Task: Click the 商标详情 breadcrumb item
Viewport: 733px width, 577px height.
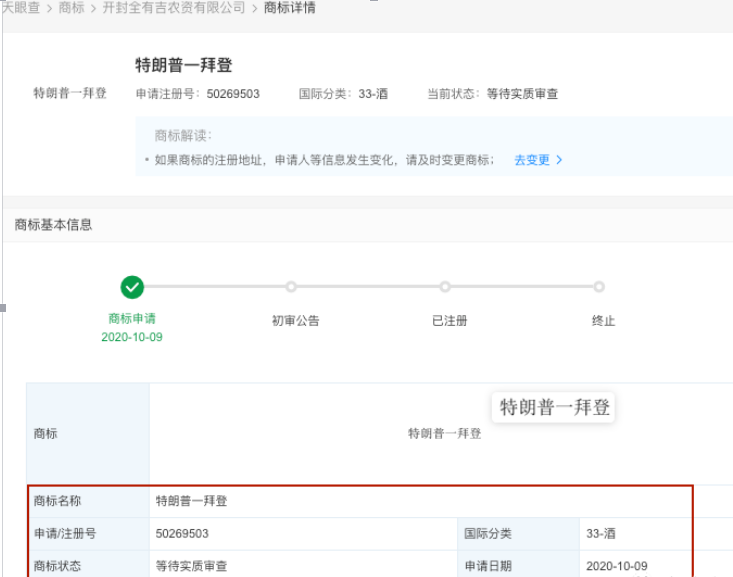Action: click(x=290, y=8)
